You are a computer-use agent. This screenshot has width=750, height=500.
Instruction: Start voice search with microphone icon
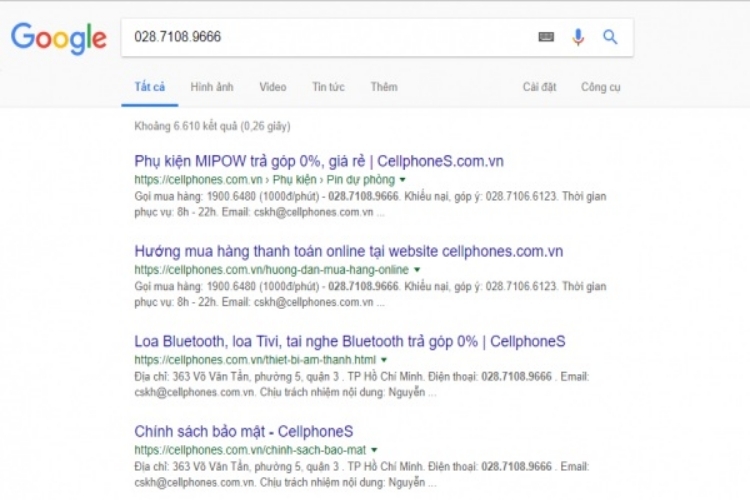point(578,37)
